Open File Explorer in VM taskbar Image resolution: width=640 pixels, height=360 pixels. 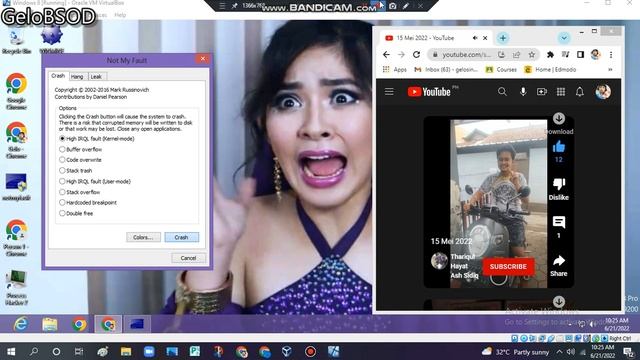point(50,324)
